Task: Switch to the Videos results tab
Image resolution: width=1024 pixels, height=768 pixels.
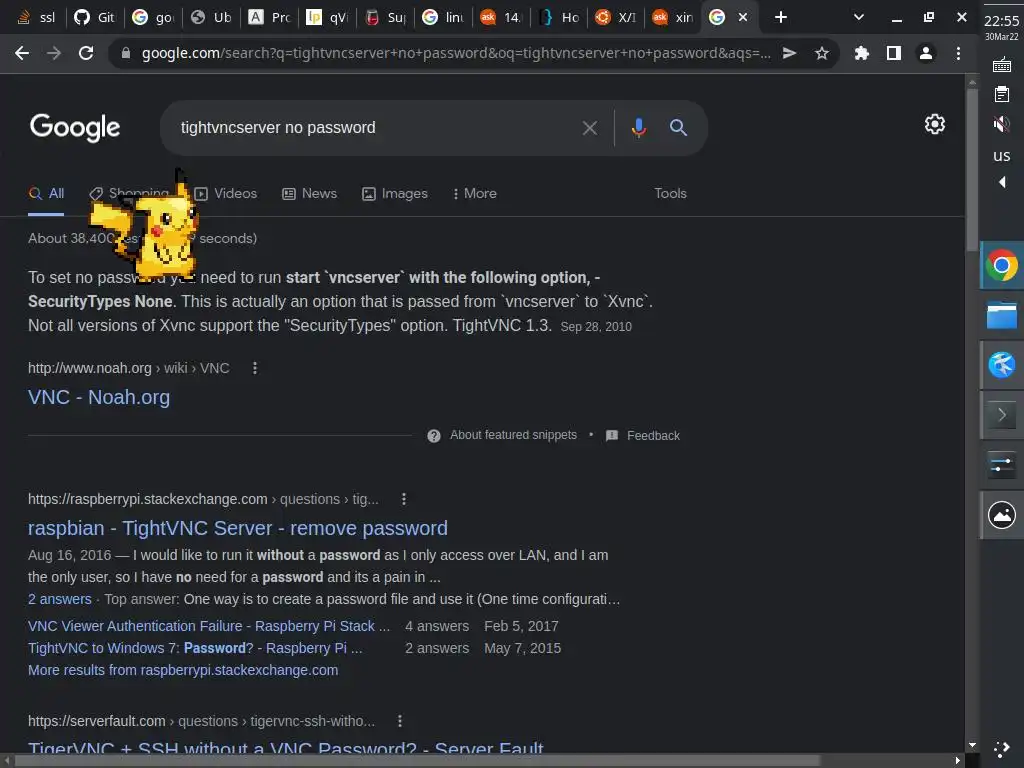Action: 225,193
